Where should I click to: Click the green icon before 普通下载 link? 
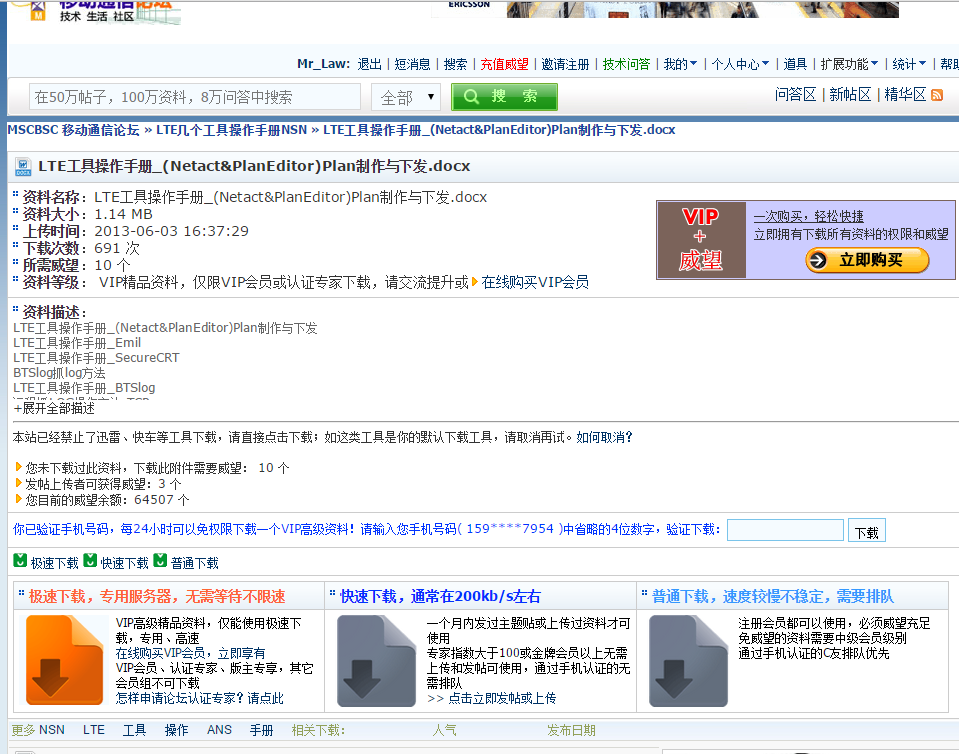[160, 560]
